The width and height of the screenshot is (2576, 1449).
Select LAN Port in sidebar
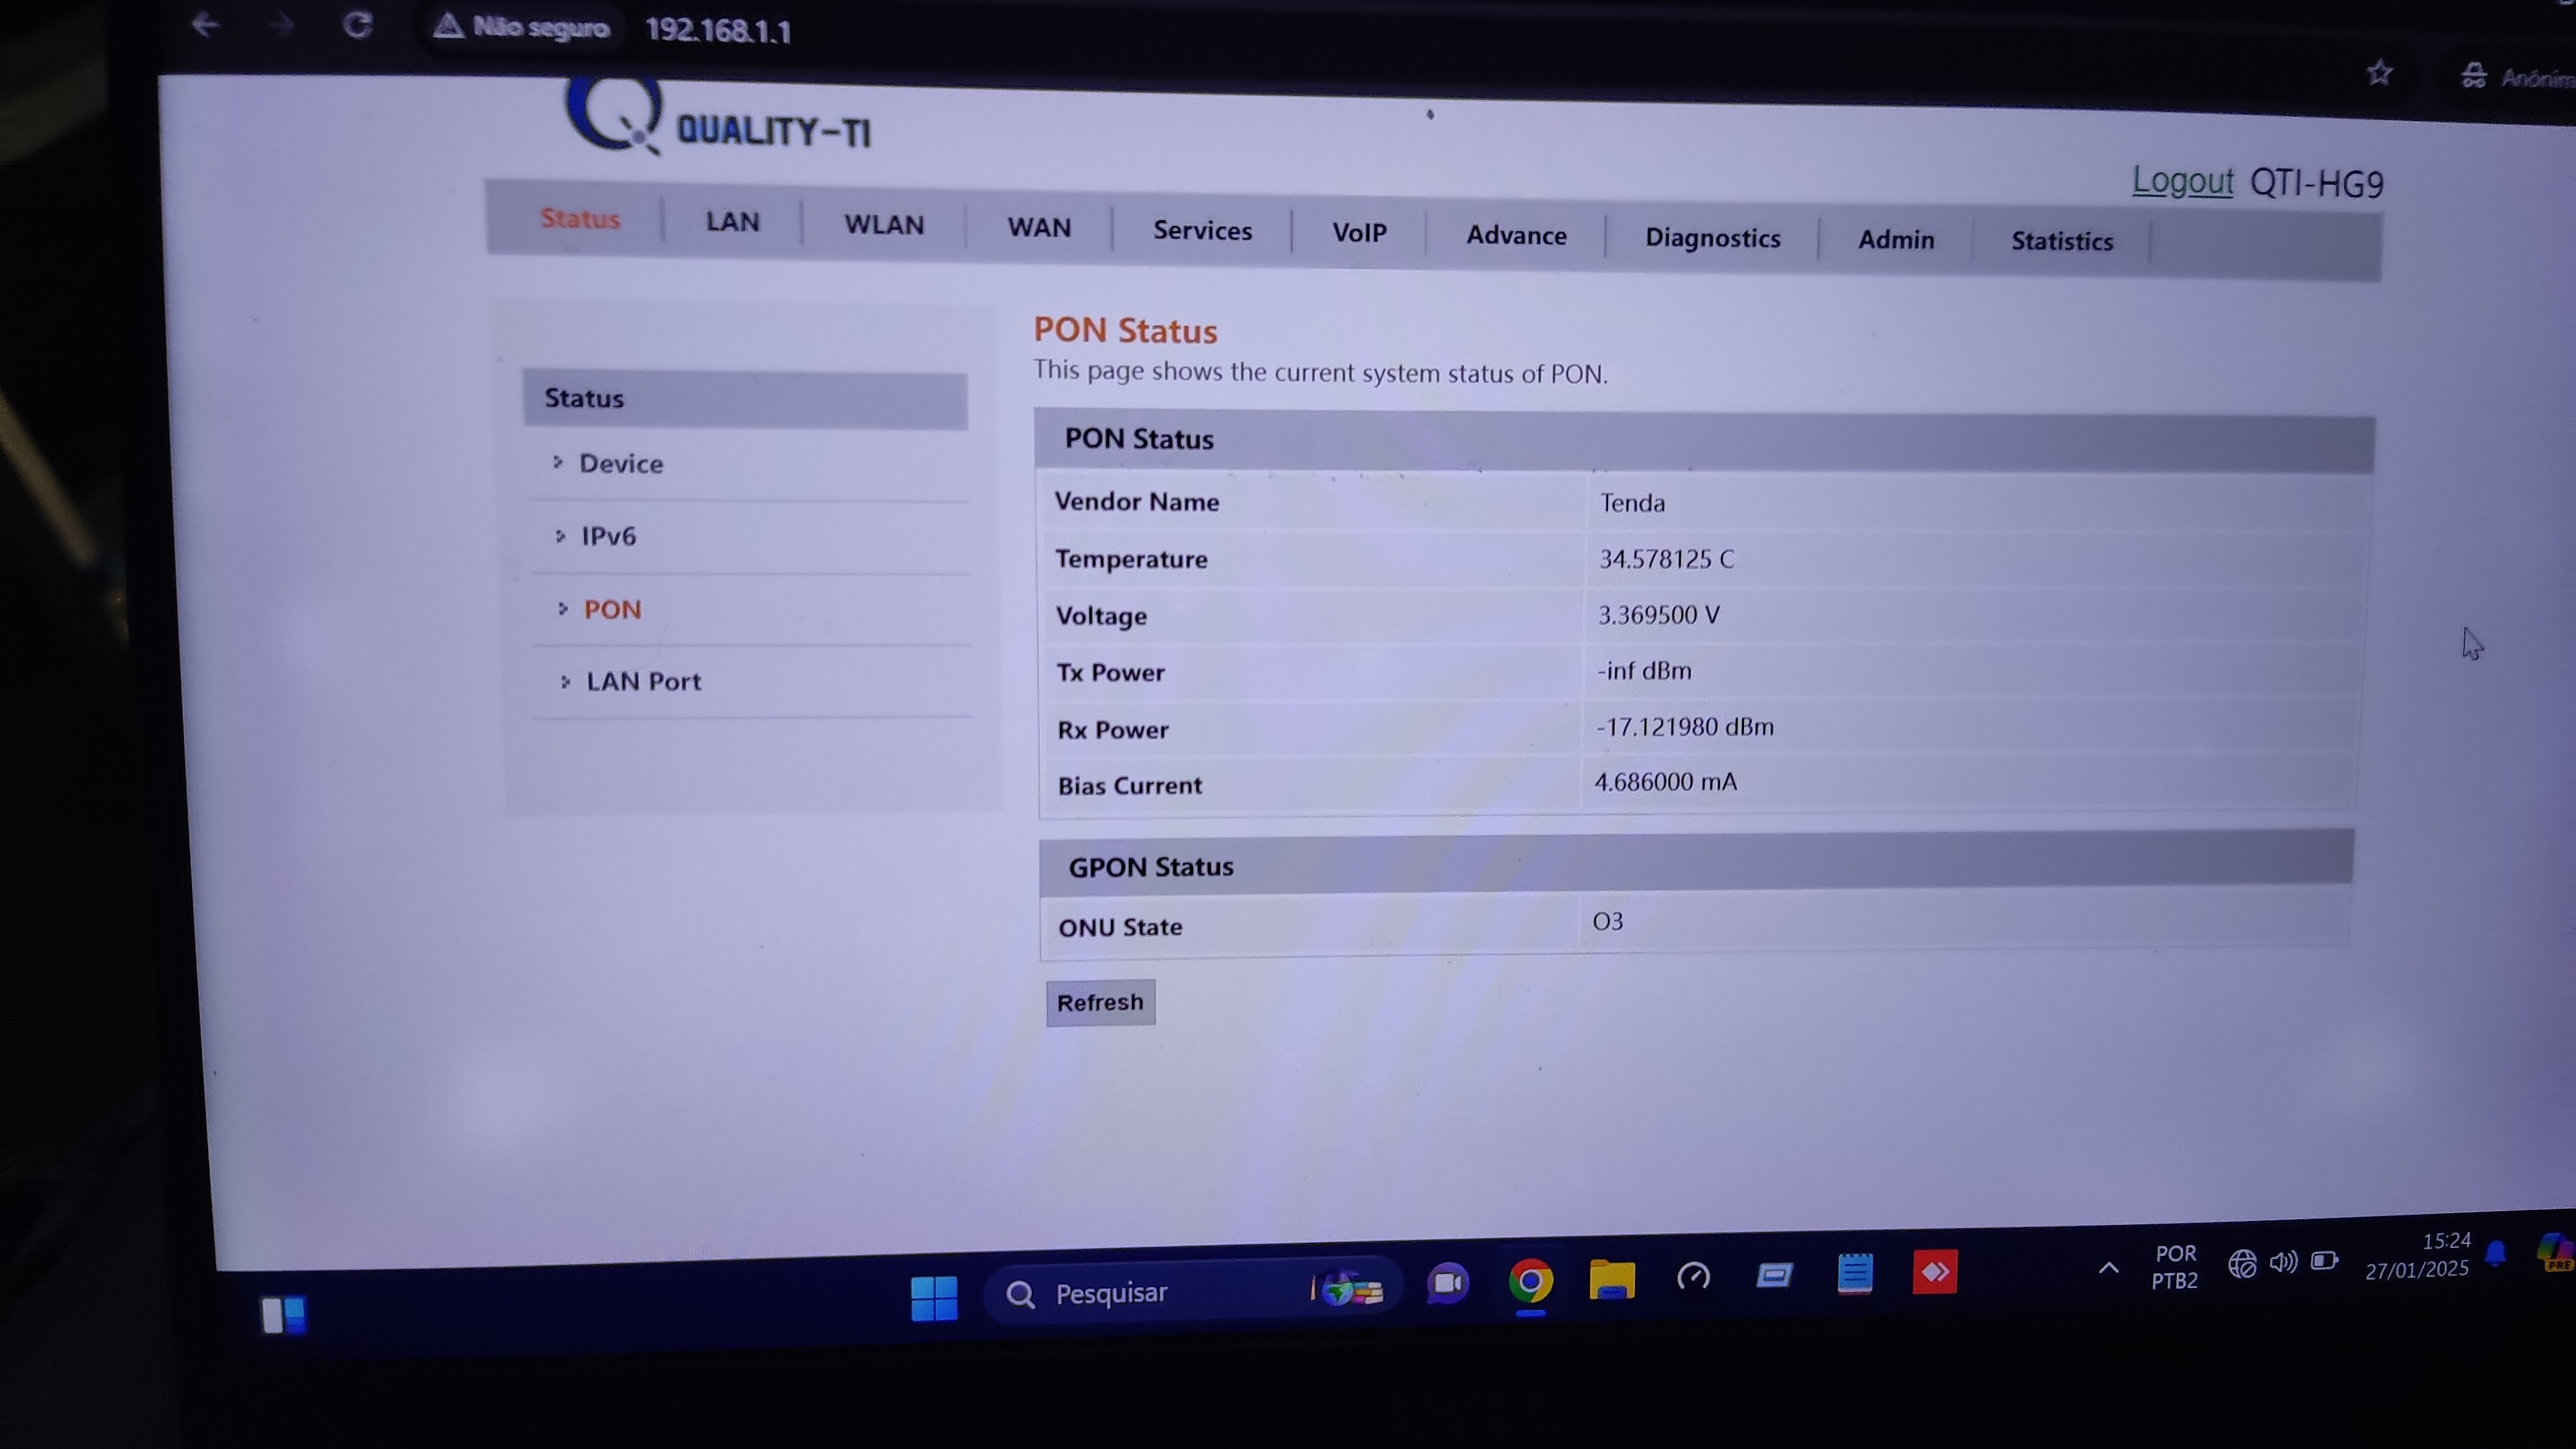tap(643, 682)
